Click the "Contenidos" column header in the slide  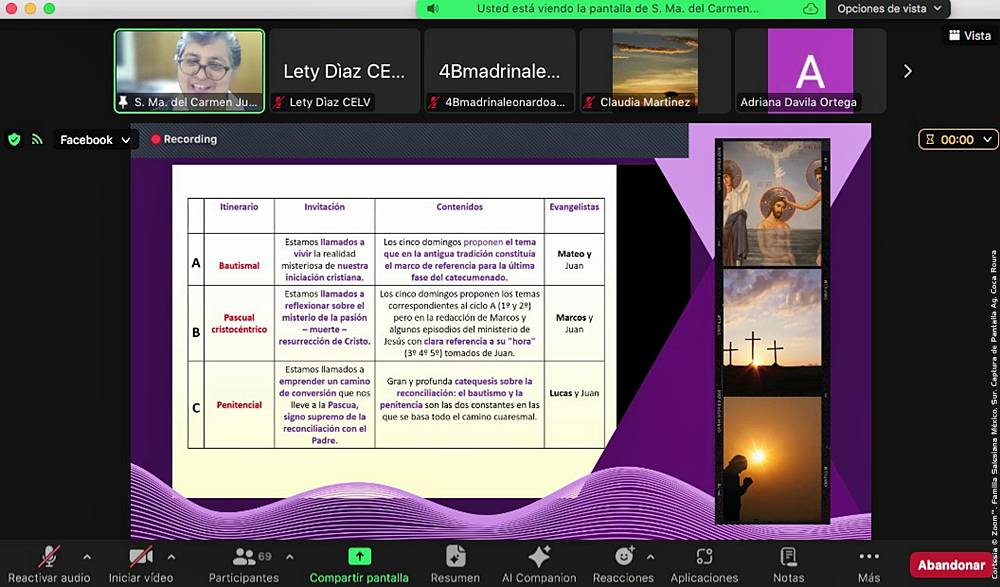coord(459,207)
